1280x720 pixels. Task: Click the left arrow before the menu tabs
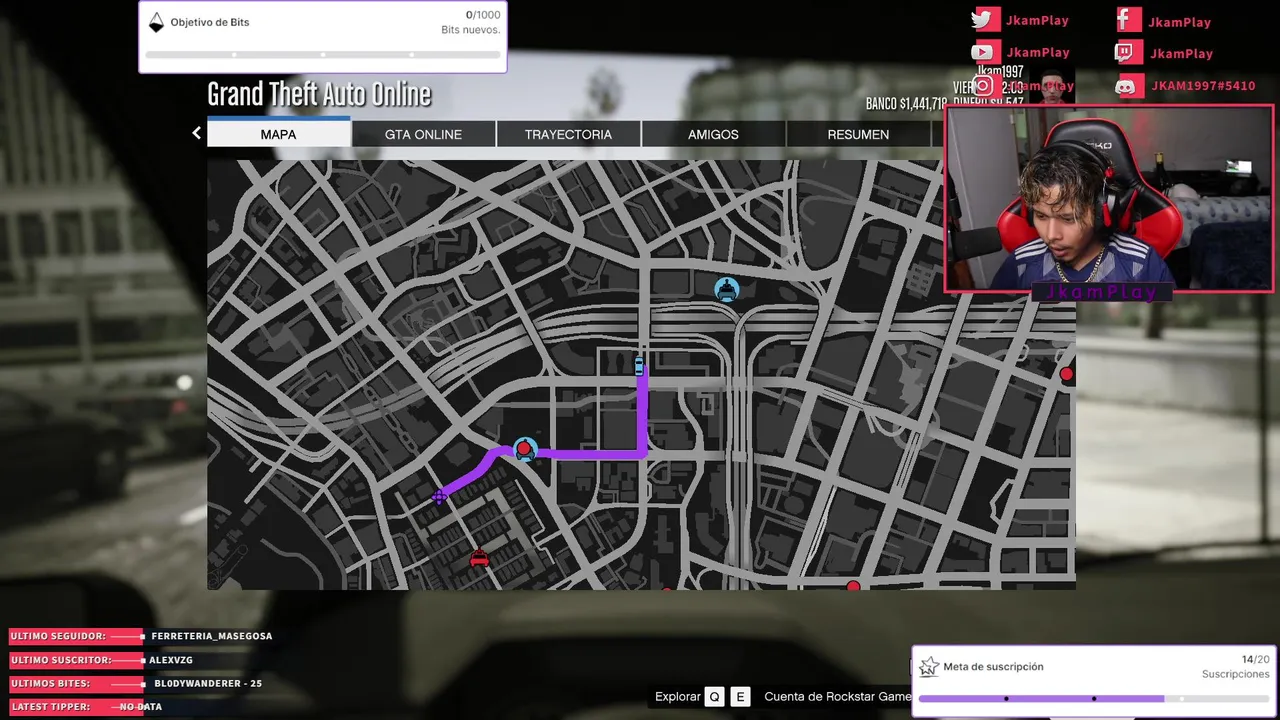pyautogui.click(x=196, y=133)
